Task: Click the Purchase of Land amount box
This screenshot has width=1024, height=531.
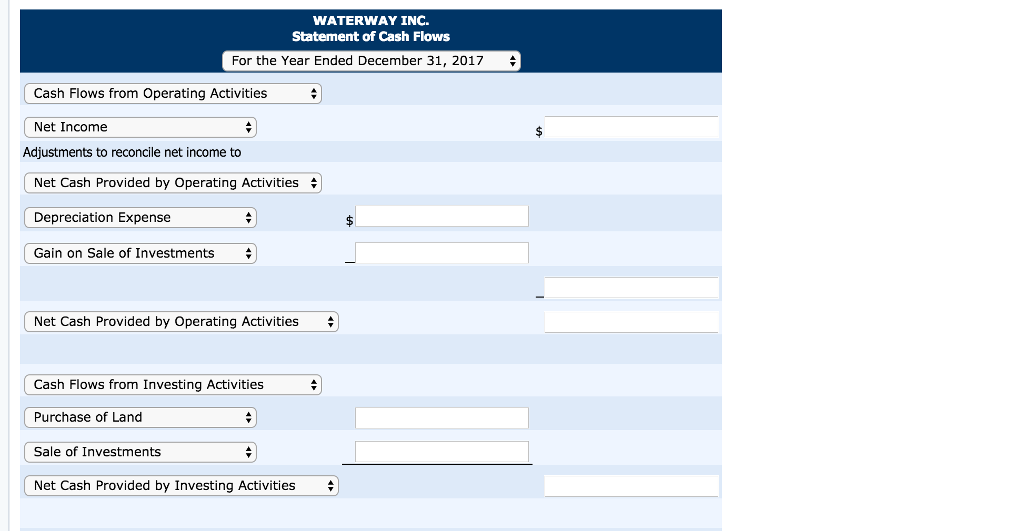Action: 441,417
